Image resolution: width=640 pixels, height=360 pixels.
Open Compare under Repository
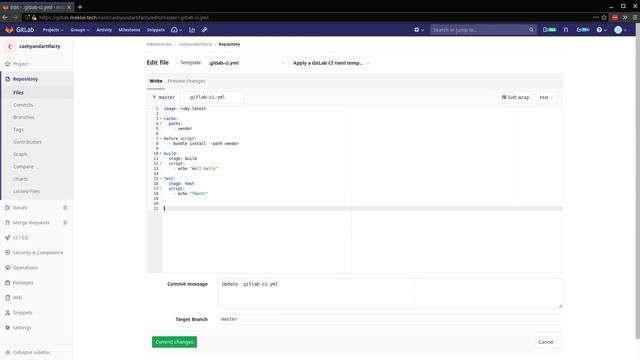coord(23,167)
